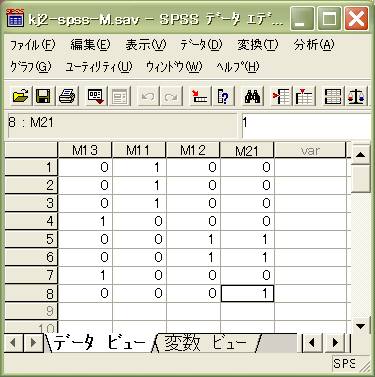375x377 pixels.
Task: Select the M13 column header
Action: coord(85,150)
